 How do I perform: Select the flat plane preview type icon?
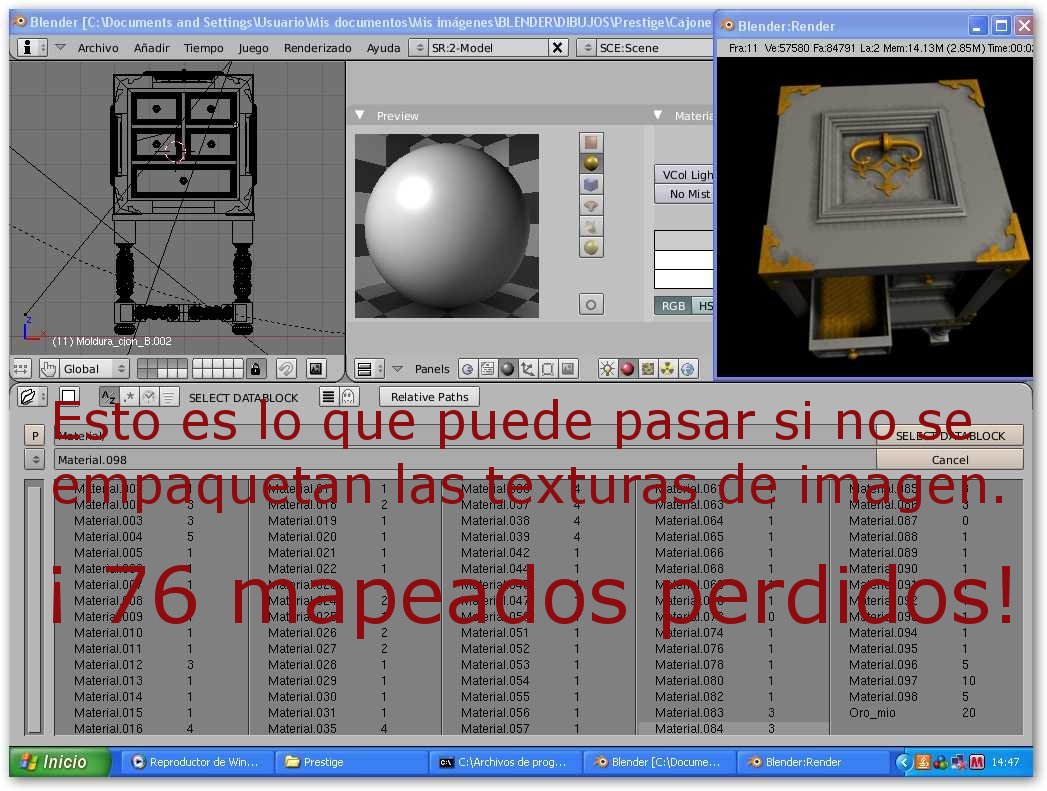pyautogui.click(x=591, y=142)
